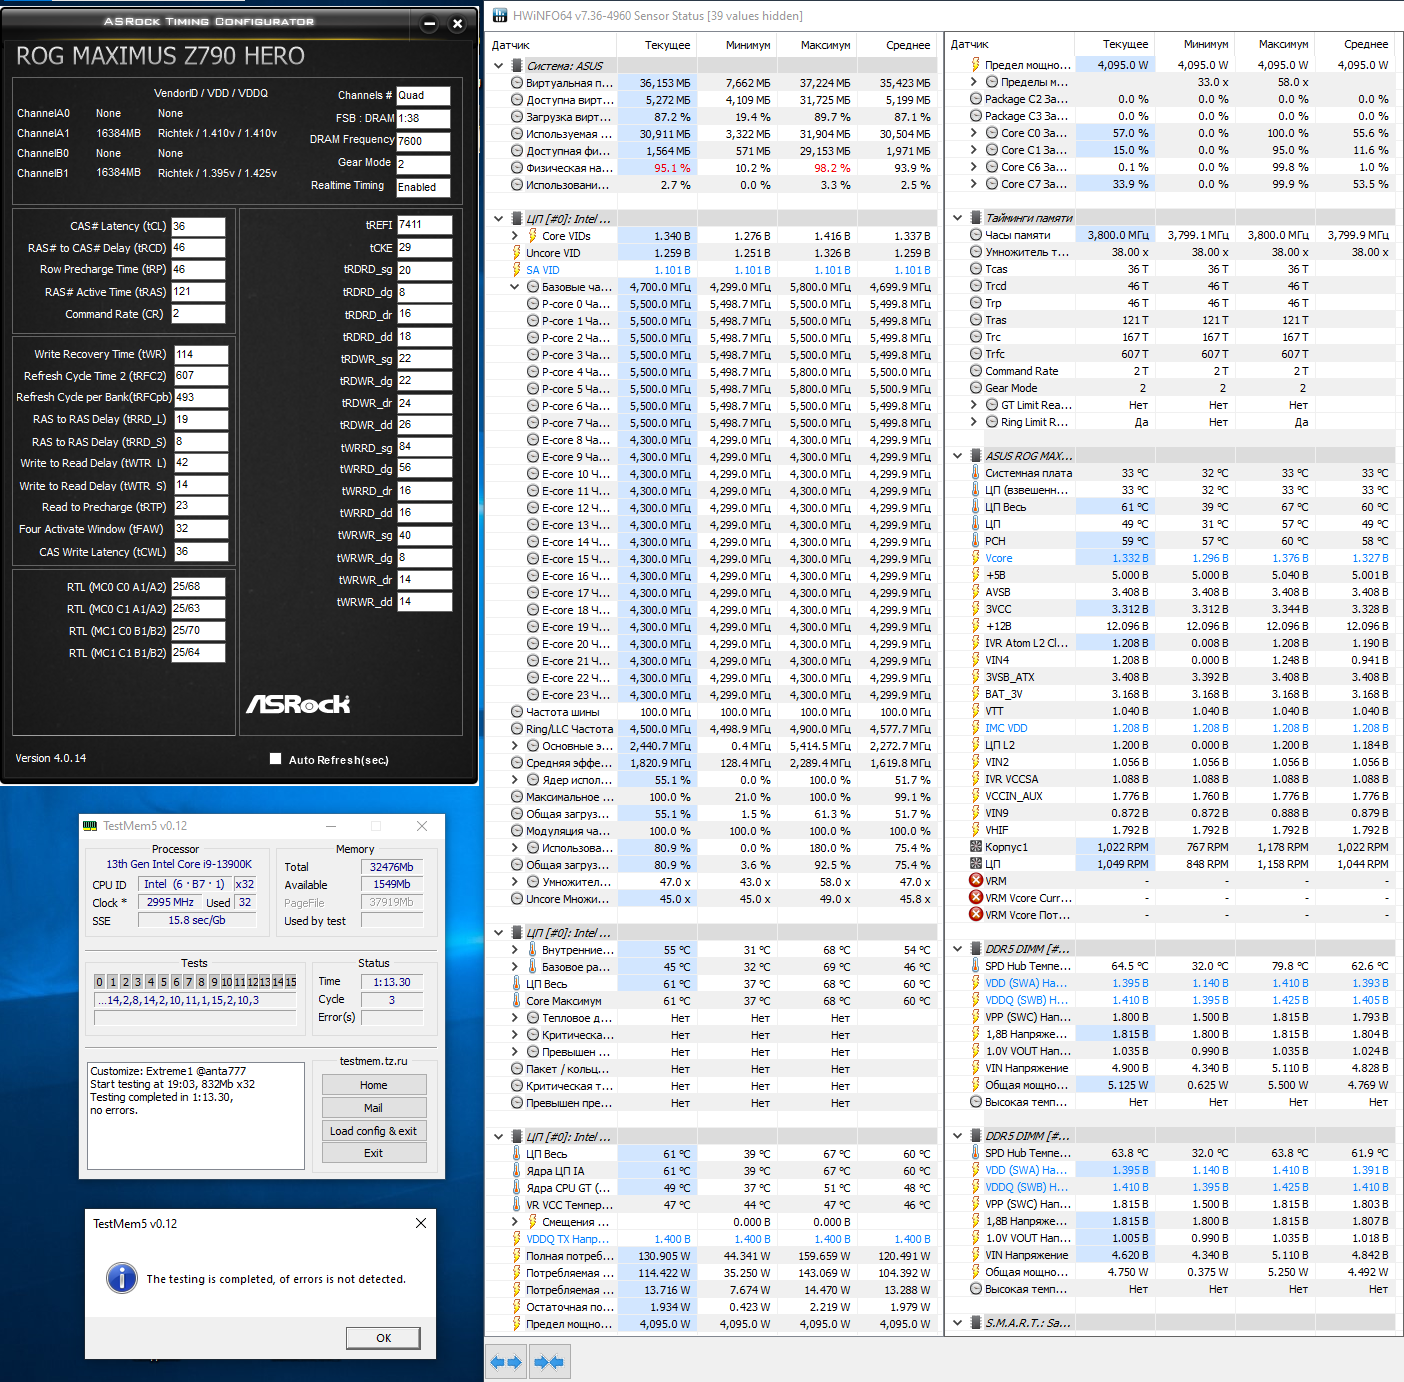Expand the "Основные э..." row

click(x=515, y=746)
